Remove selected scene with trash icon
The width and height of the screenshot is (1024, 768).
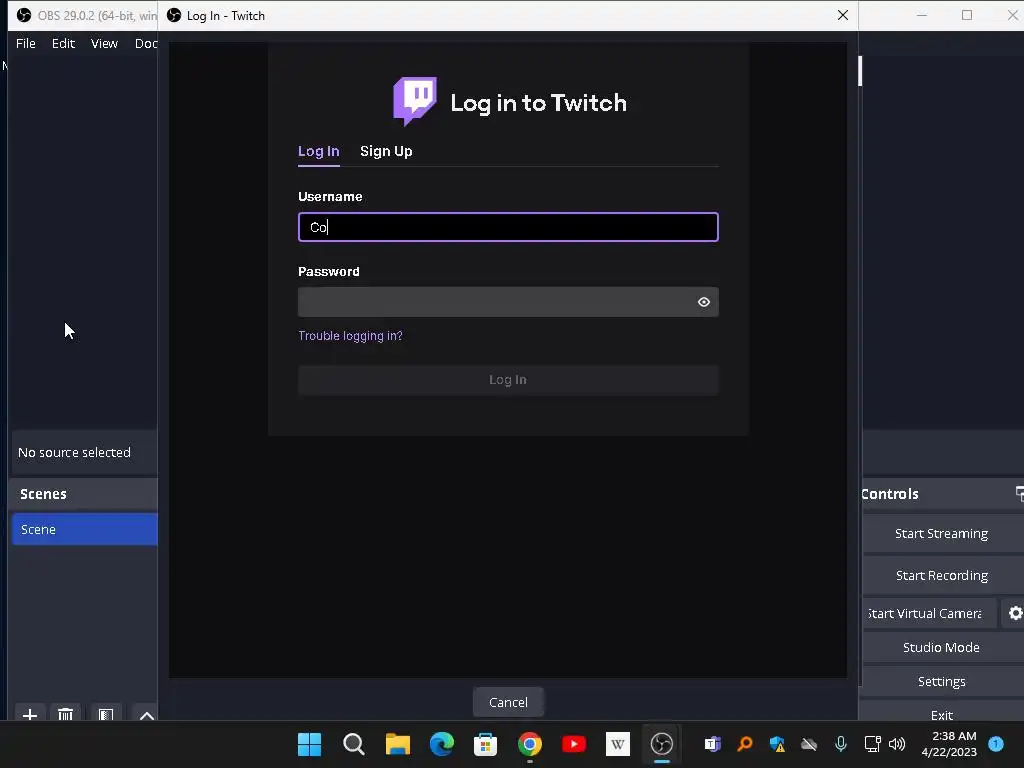click(65, 715)
